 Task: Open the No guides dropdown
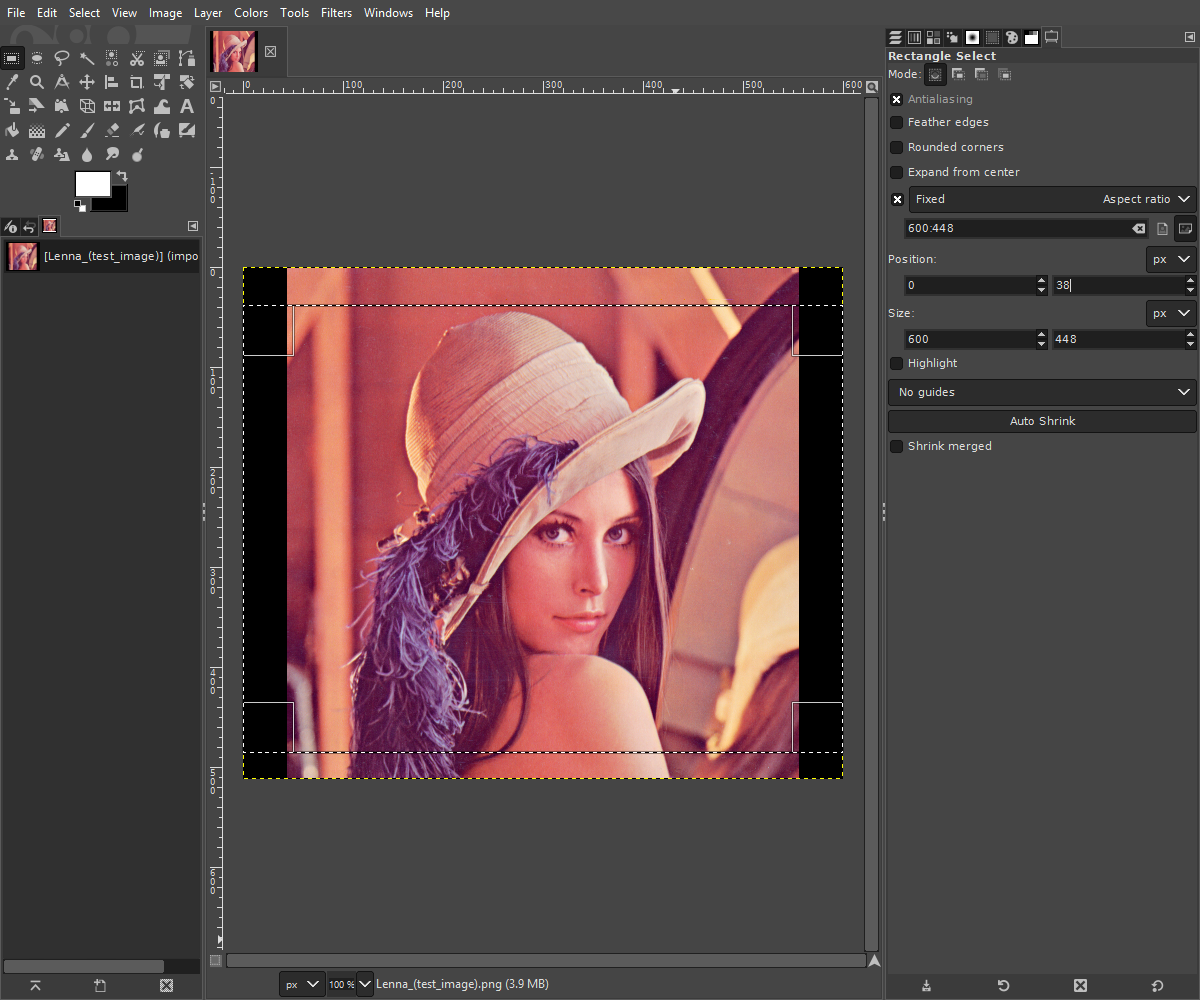click(1042, 392)
